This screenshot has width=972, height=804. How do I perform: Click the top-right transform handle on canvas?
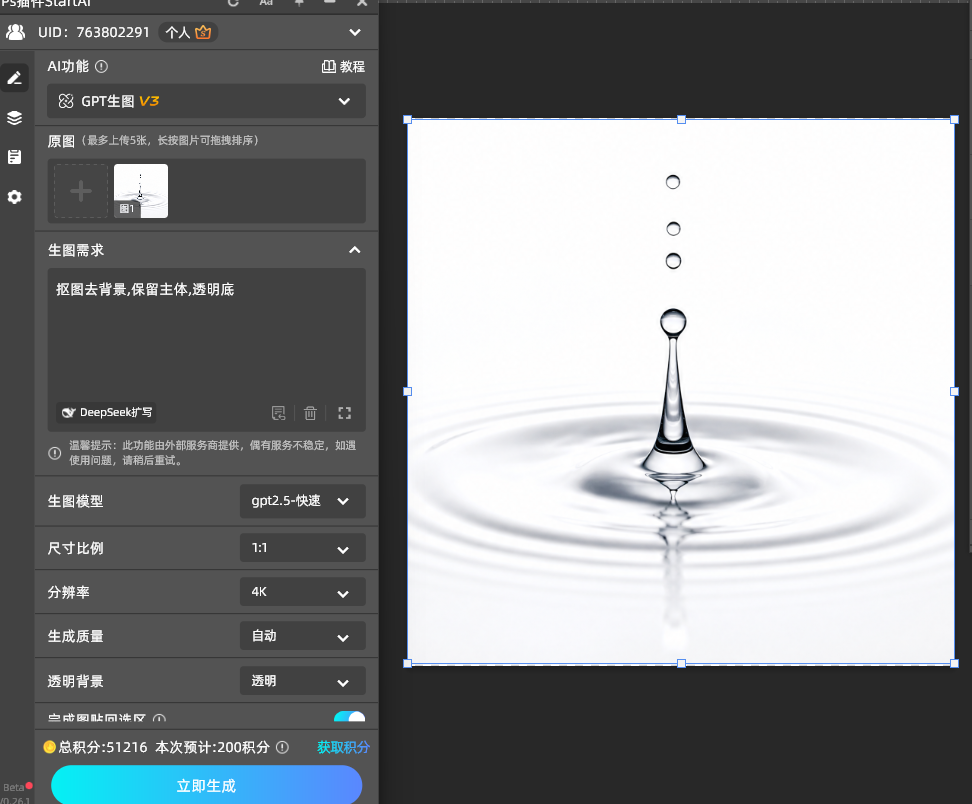point(954,120)
